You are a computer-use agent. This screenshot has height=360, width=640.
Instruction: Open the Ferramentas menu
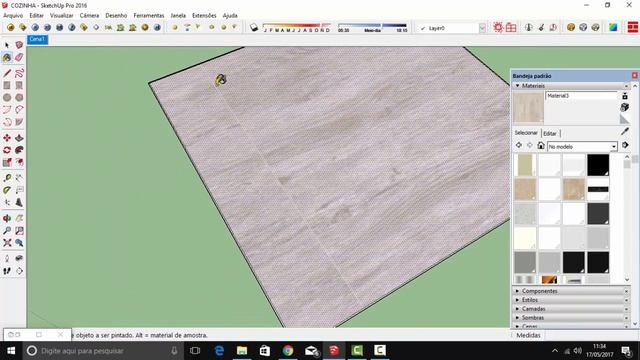pyautogui.click(x=149, y=16)
